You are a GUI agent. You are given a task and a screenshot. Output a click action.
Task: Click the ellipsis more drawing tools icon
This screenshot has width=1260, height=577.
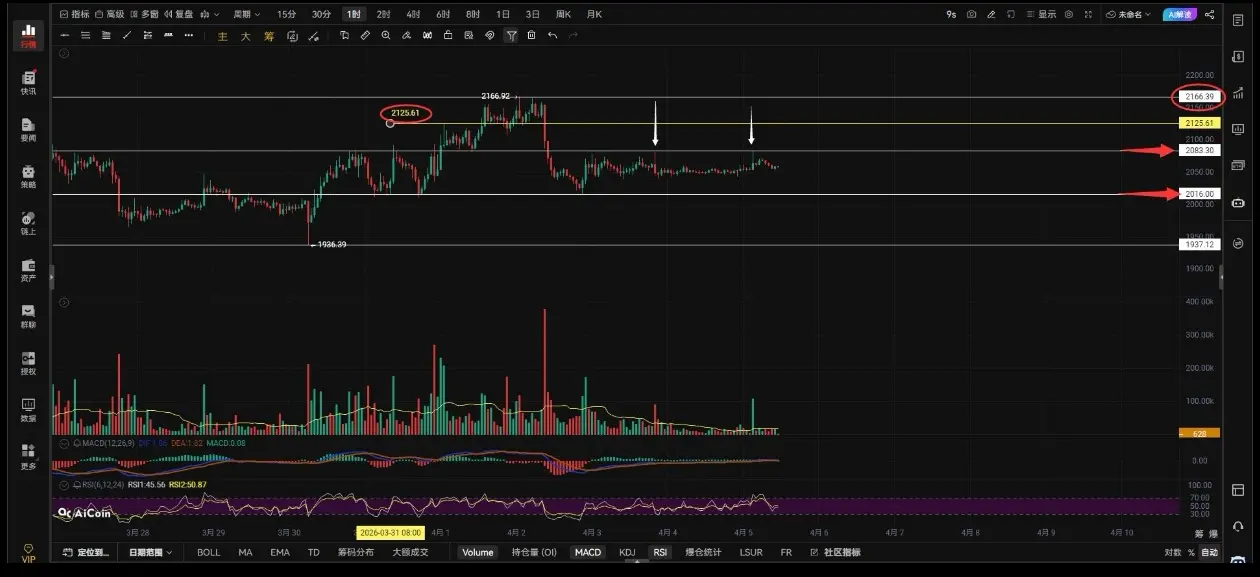coord(190,35)
